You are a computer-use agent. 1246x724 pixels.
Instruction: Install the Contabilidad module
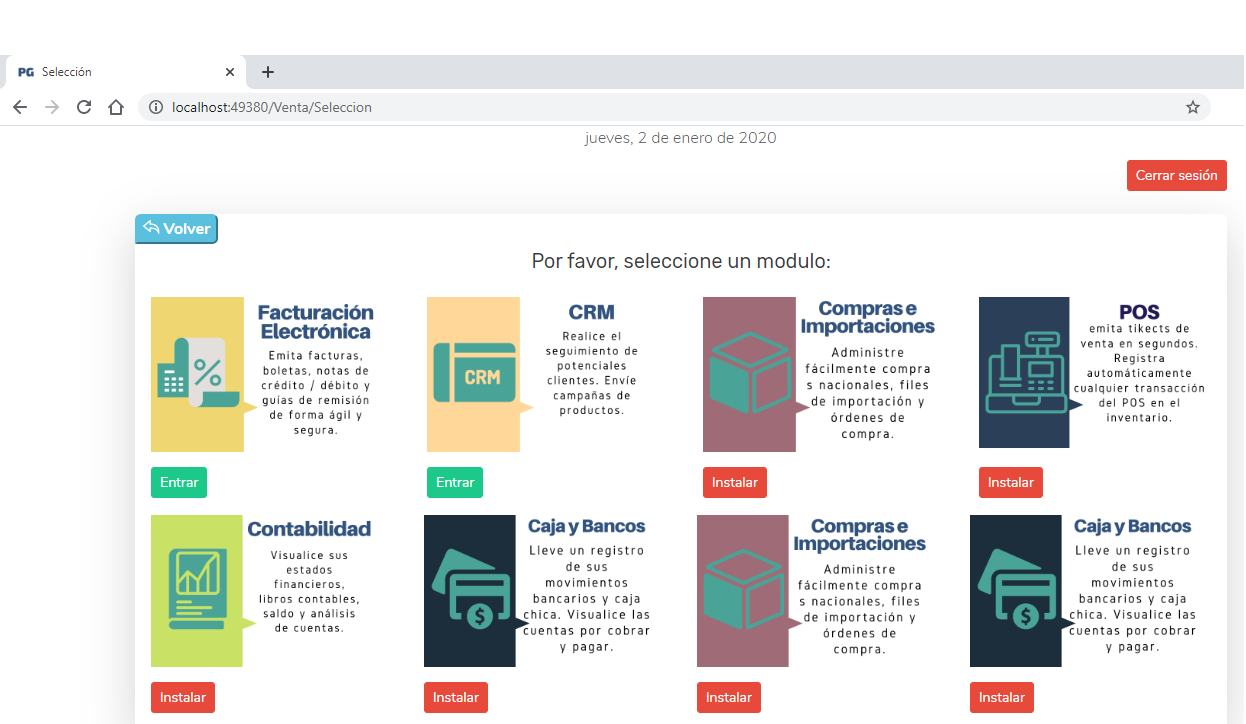coord(182,697)
